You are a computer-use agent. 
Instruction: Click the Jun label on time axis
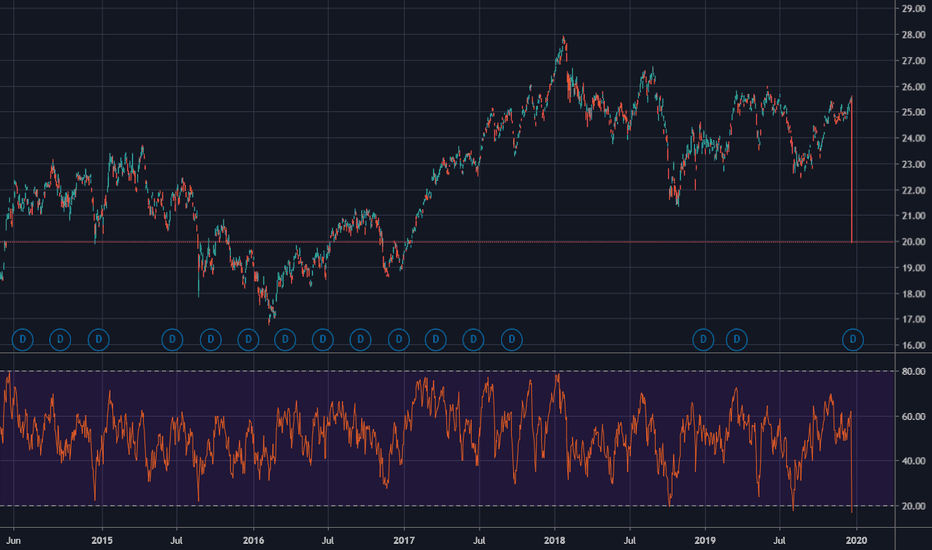coord(13,540)
